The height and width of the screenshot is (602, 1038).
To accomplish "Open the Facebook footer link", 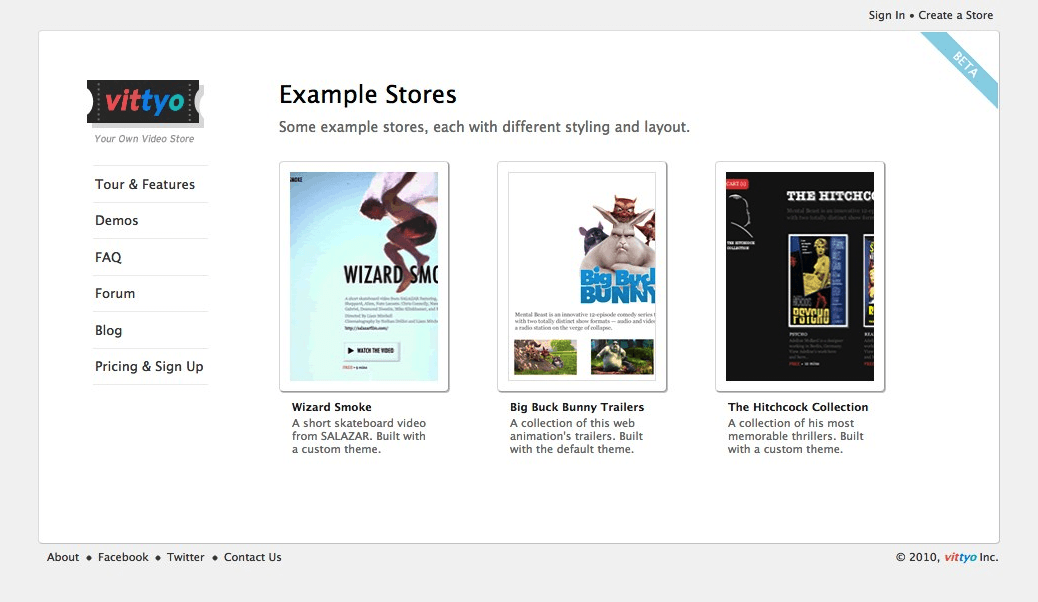I will tap(123, 557).
